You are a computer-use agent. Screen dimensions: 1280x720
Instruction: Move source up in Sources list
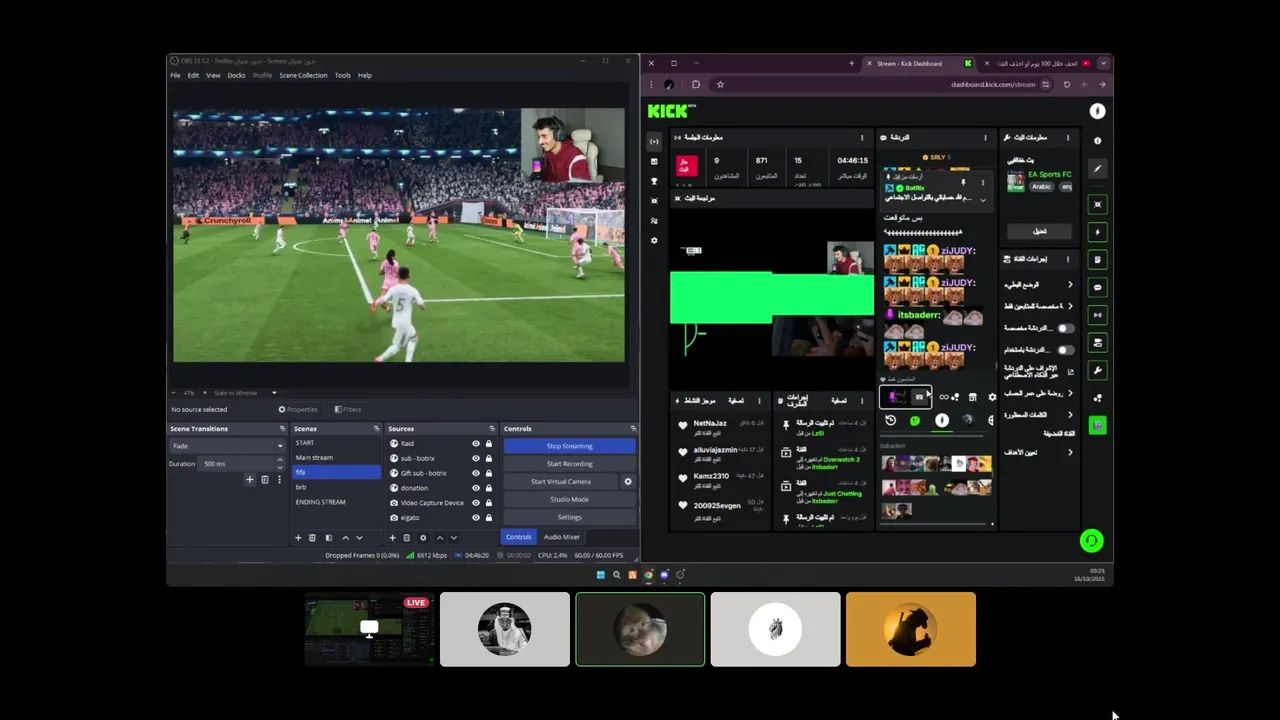pyautogui.click(x=439, y=538)
